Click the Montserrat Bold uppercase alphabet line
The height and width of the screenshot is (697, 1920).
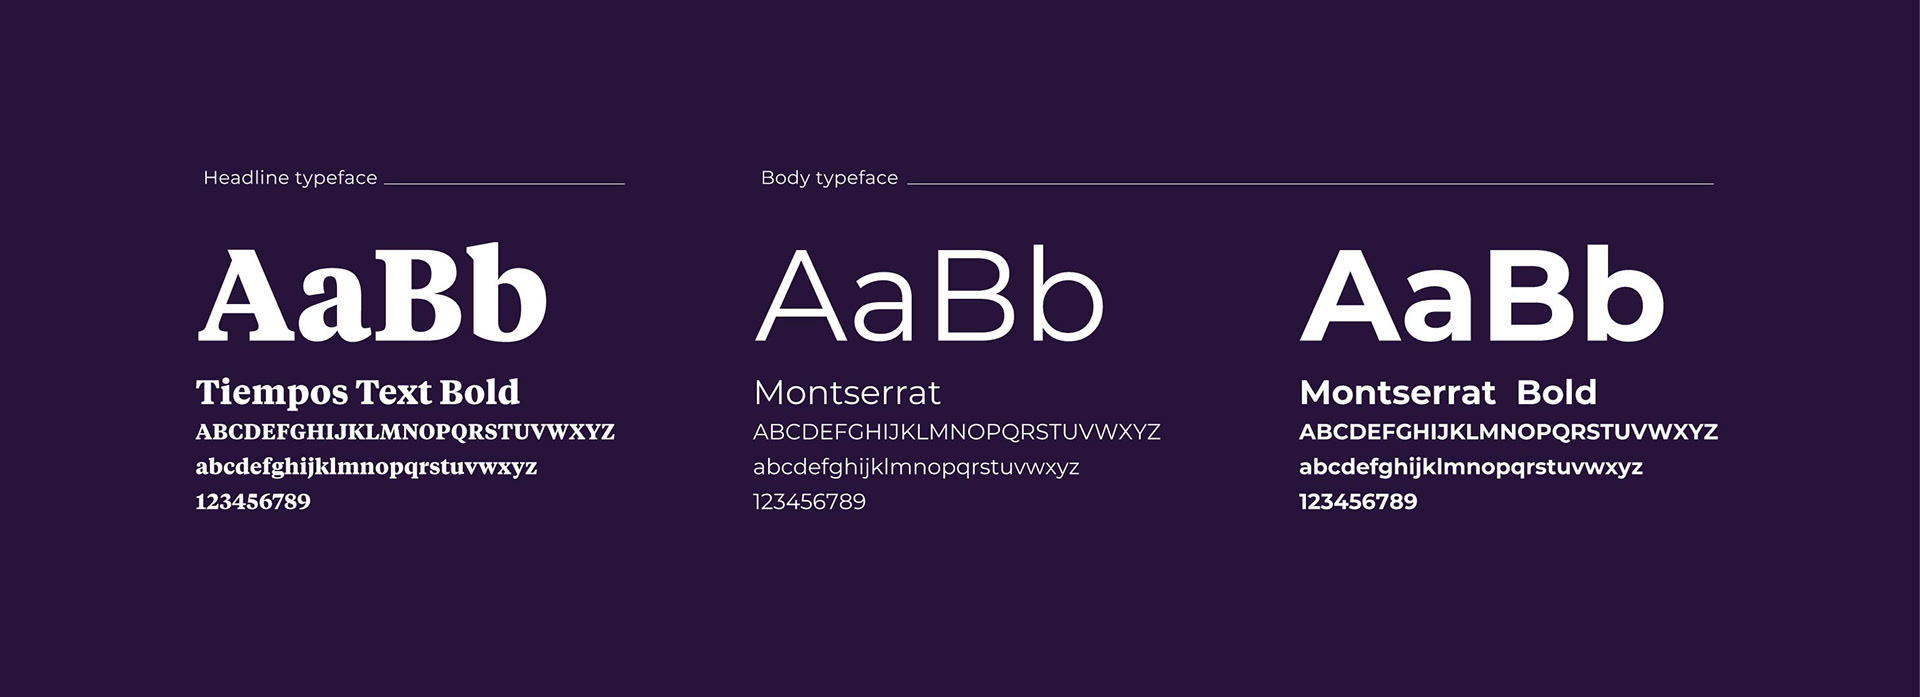pyautogui.click(x=1508, y=432)
